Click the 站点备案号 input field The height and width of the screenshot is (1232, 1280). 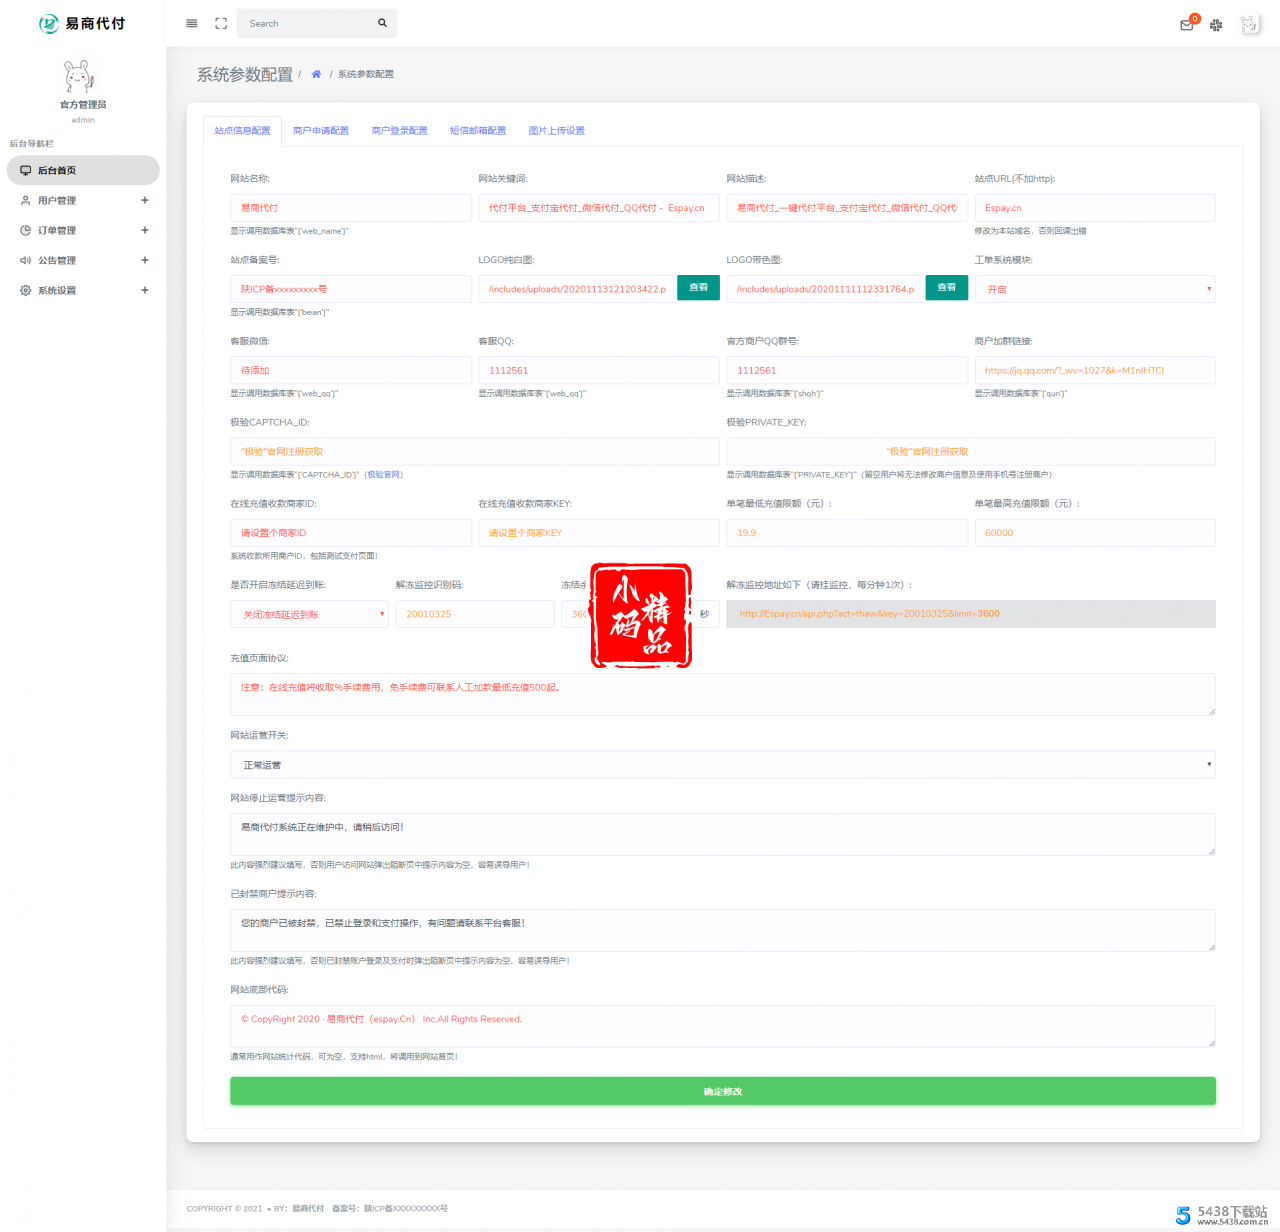[351, 289]
